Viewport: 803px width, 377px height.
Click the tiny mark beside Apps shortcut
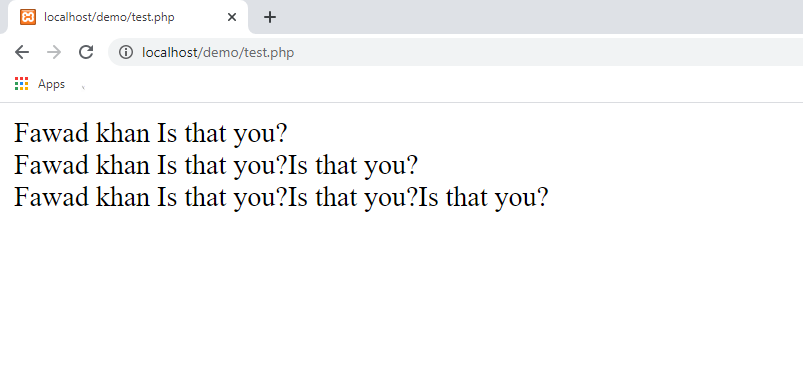83,88
